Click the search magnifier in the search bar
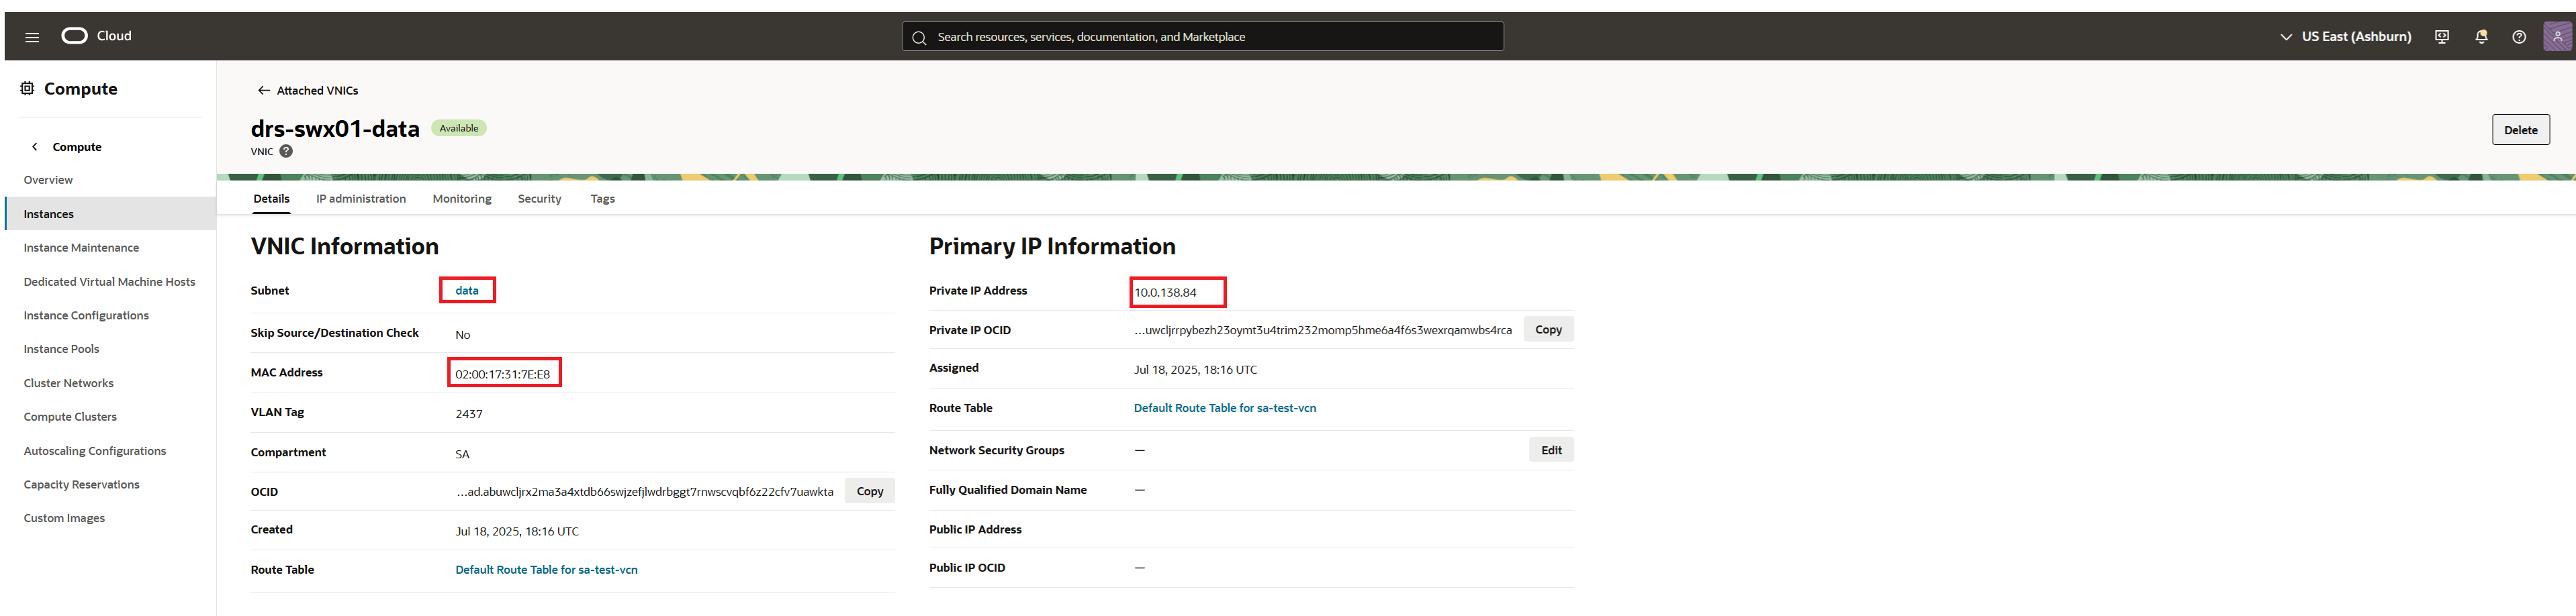Image resolution: width=2576 pixels, height=616 pixels. point(919,36)
